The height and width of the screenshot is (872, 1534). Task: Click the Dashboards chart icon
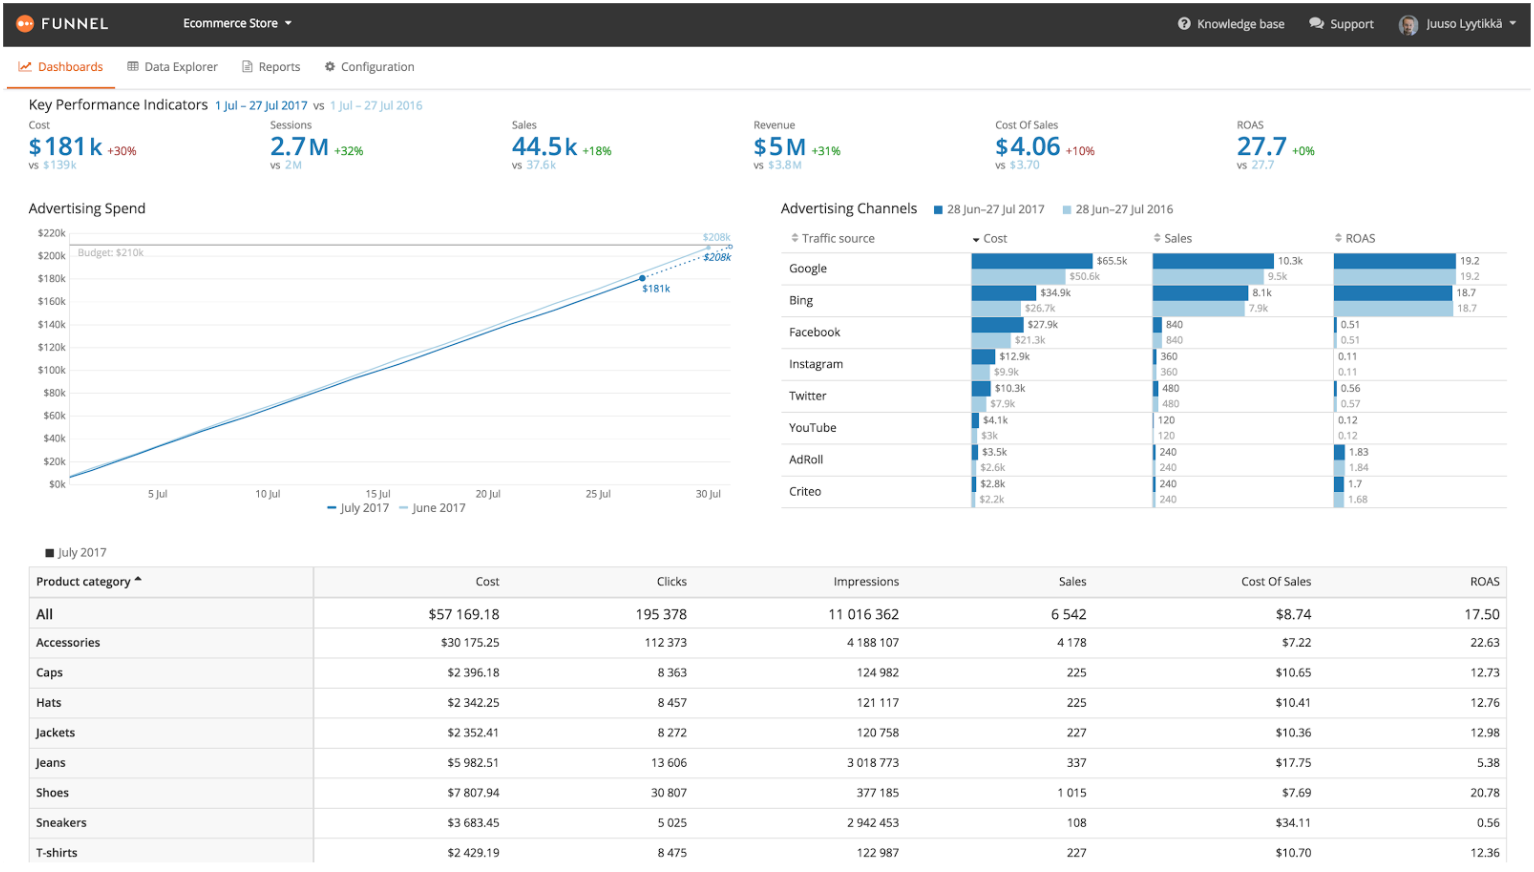[x=25, y=67]
